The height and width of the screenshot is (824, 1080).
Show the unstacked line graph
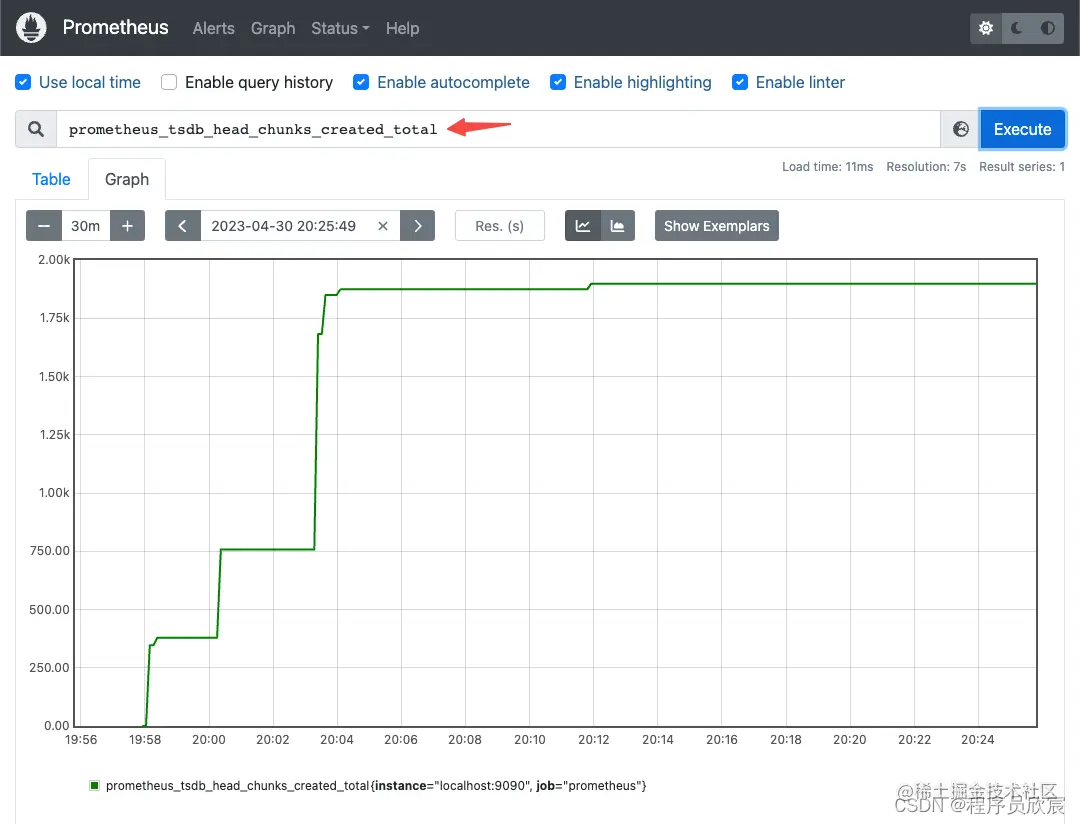click(583, 226)
